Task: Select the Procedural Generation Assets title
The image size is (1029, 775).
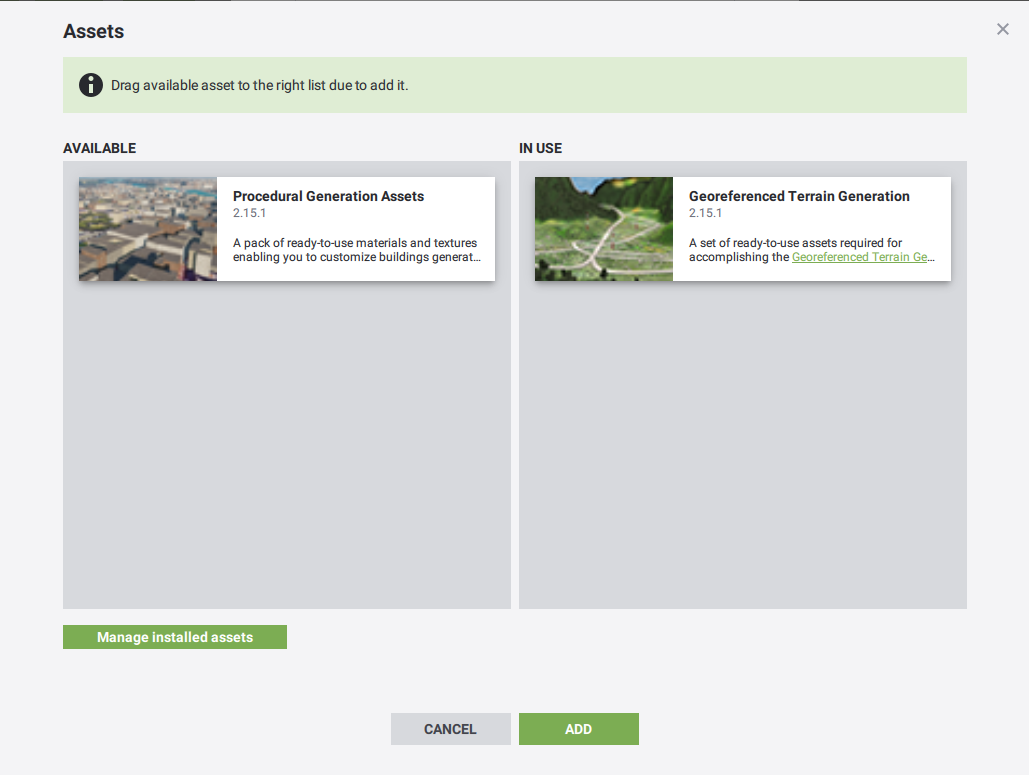Action: (328, 196)
